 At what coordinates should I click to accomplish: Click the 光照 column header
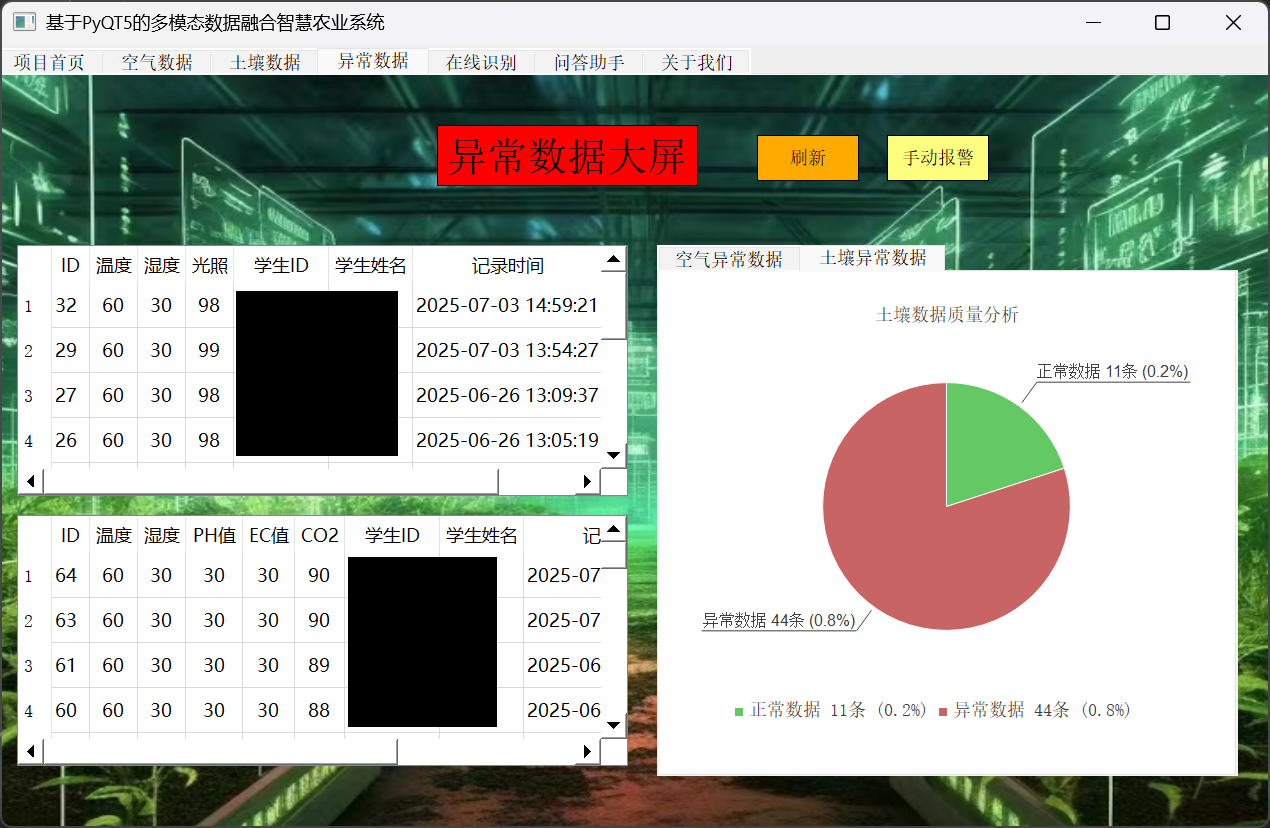(x=209, y=265)
